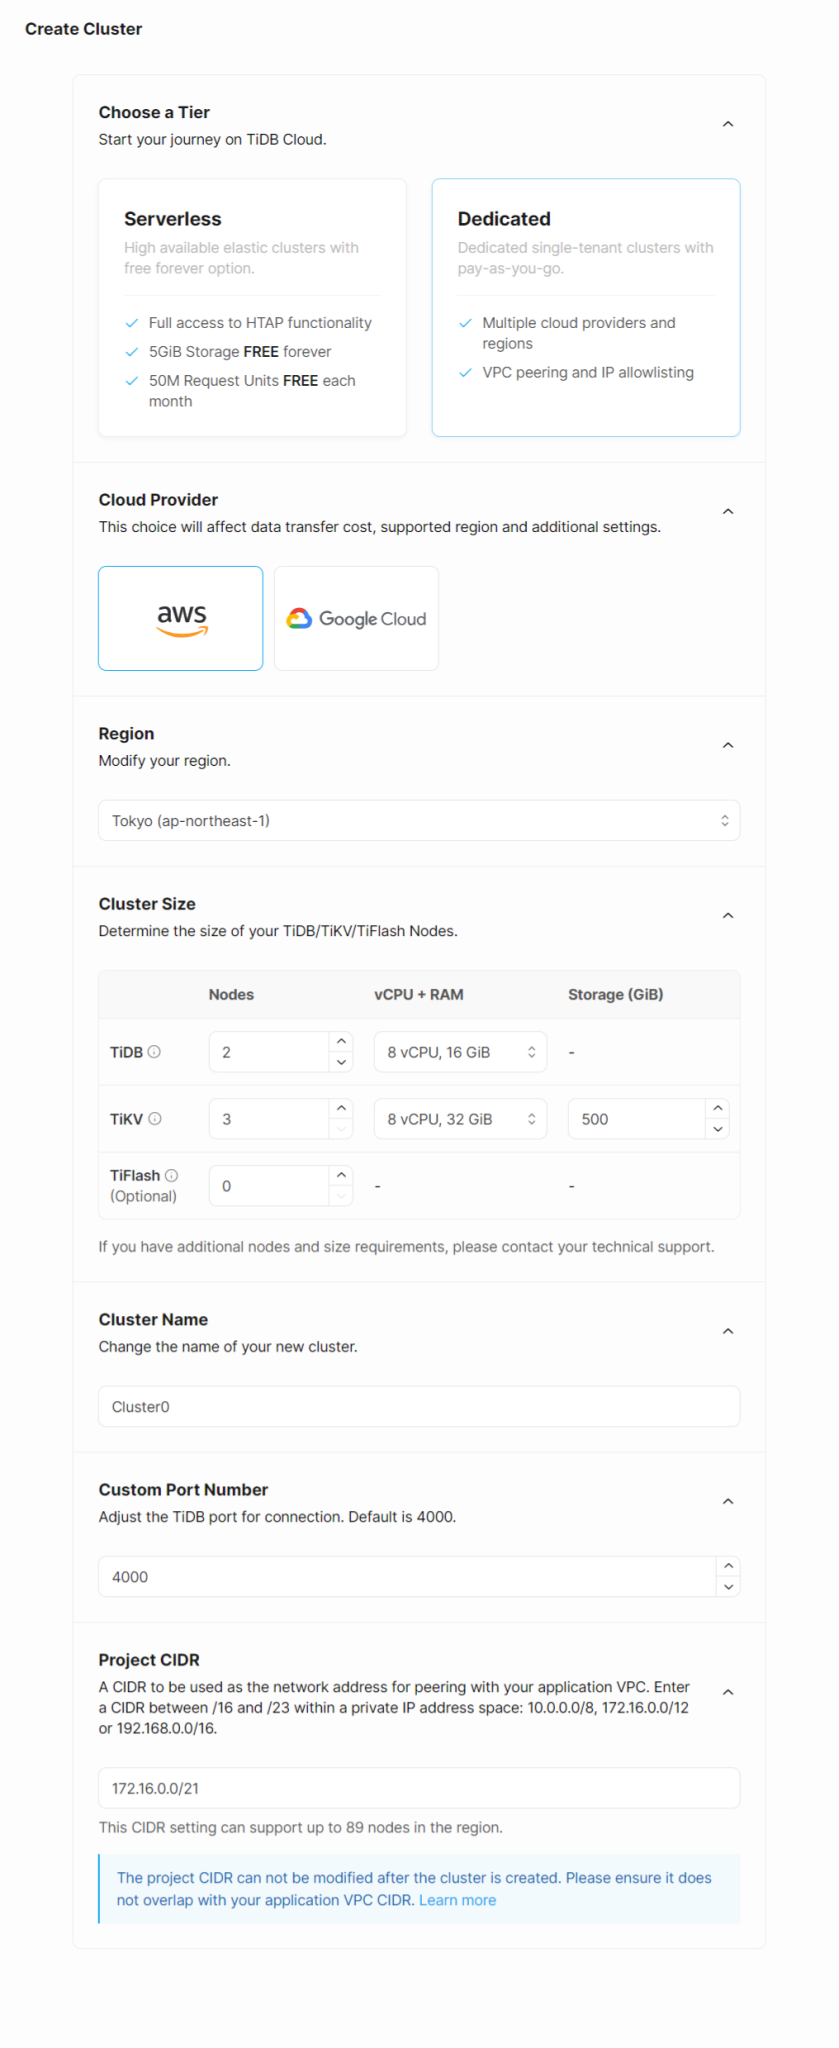
Task: Click the TiKV storage 500 field
Action: 637,1119
